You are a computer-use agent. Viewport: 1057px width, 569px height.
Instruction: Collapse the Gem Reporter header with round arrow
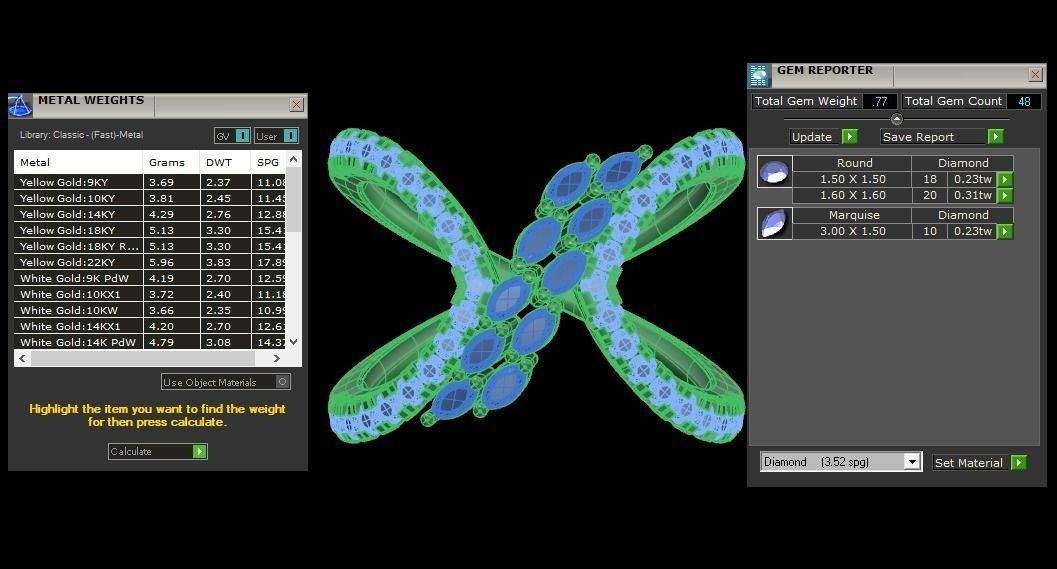(x=897, y=119)
